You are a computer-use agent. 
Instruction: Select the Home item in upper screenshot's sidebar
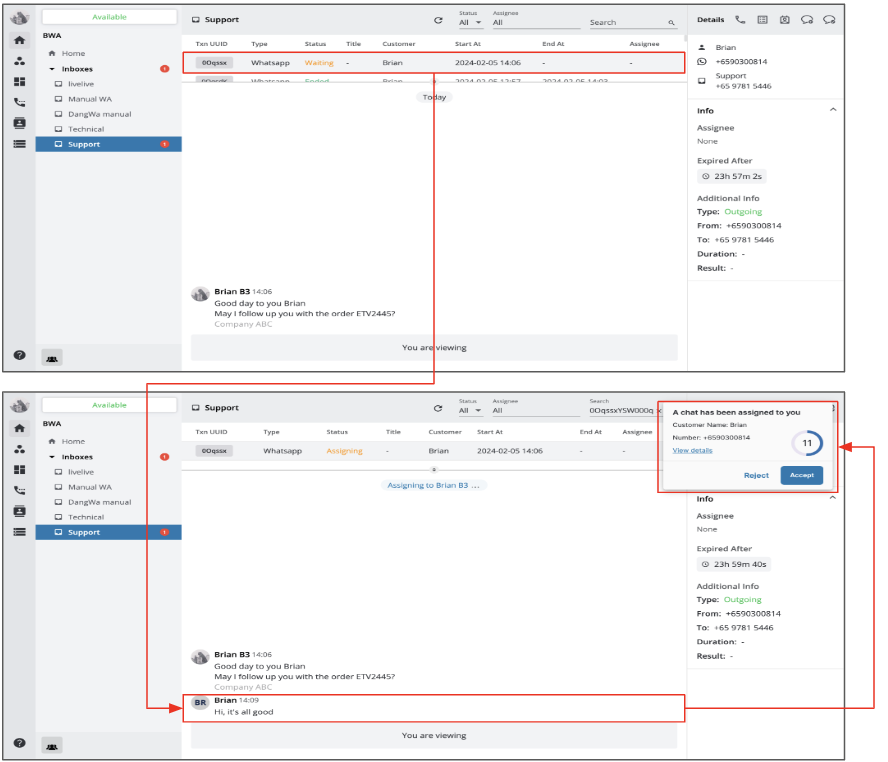click(x=73, y=53)
